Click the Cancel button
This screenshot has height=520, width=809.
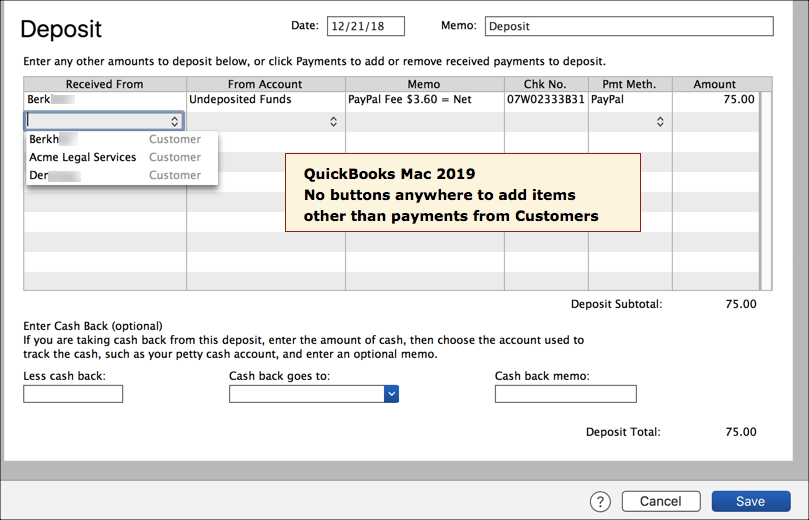[x=660, y=501]
